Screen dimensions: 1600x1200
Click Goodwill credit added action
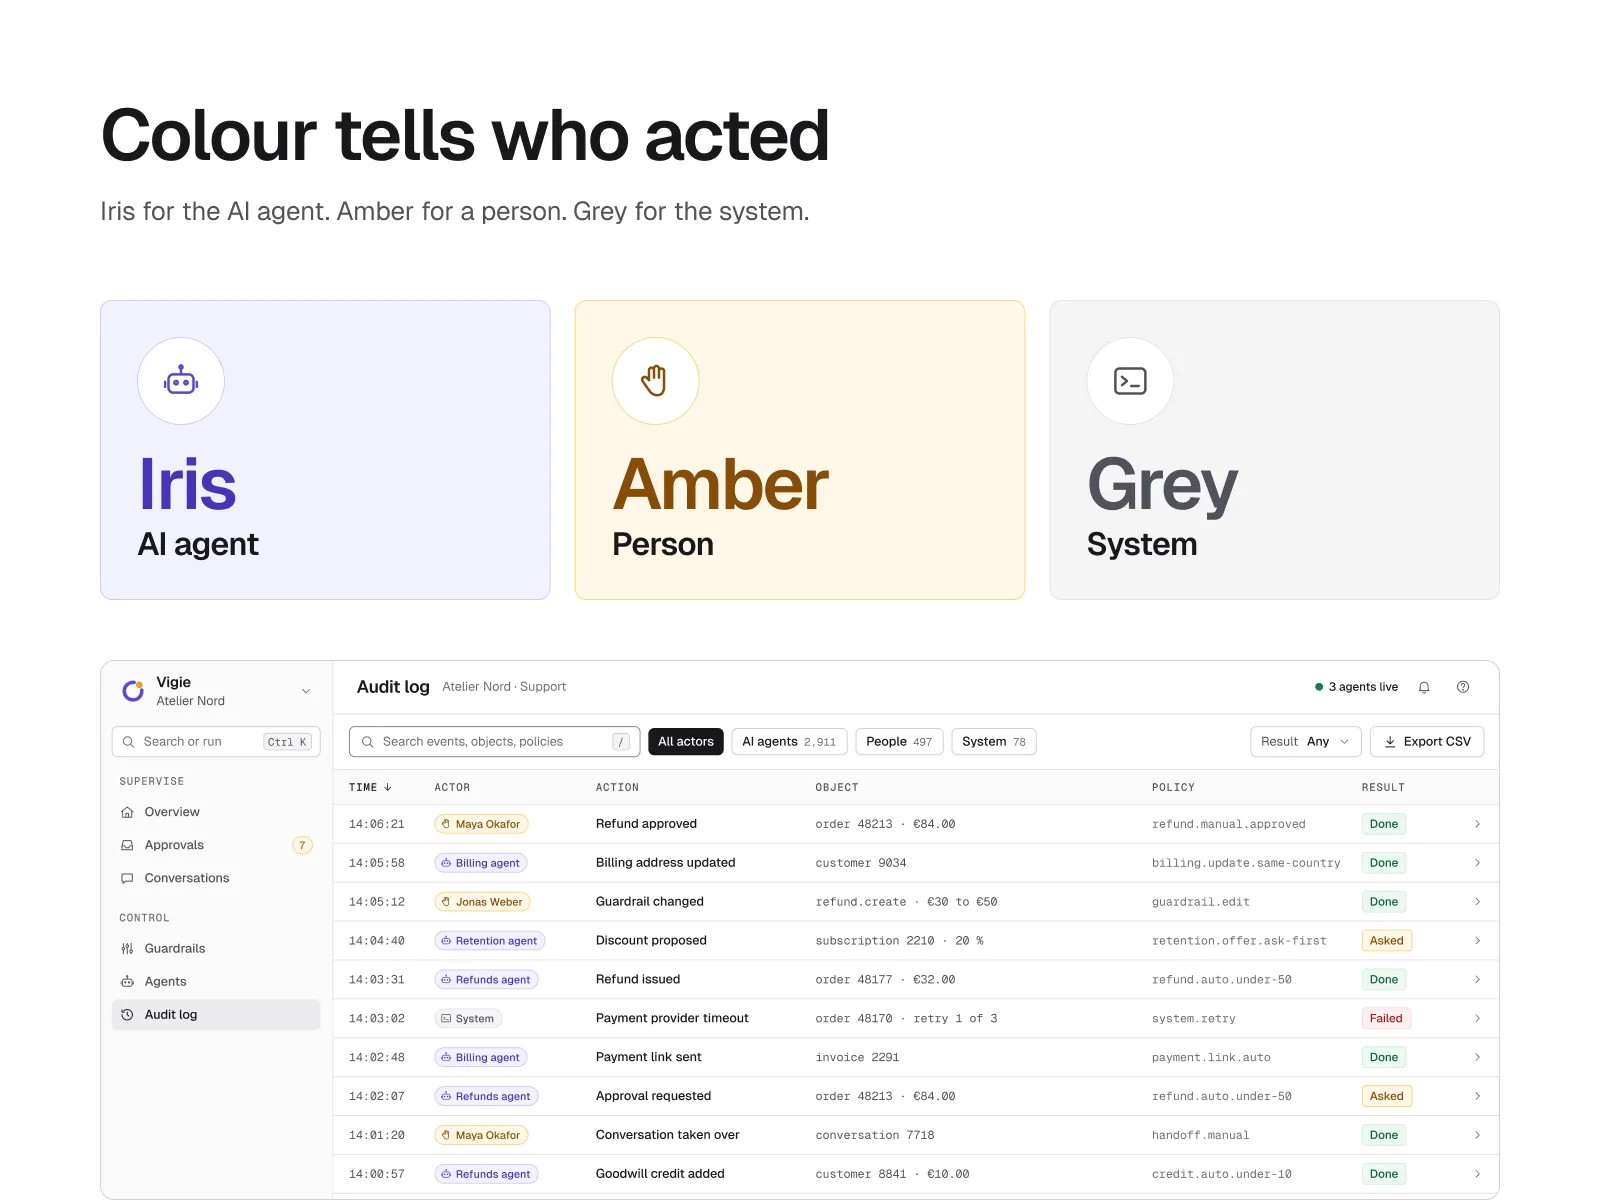[660, 1174]
